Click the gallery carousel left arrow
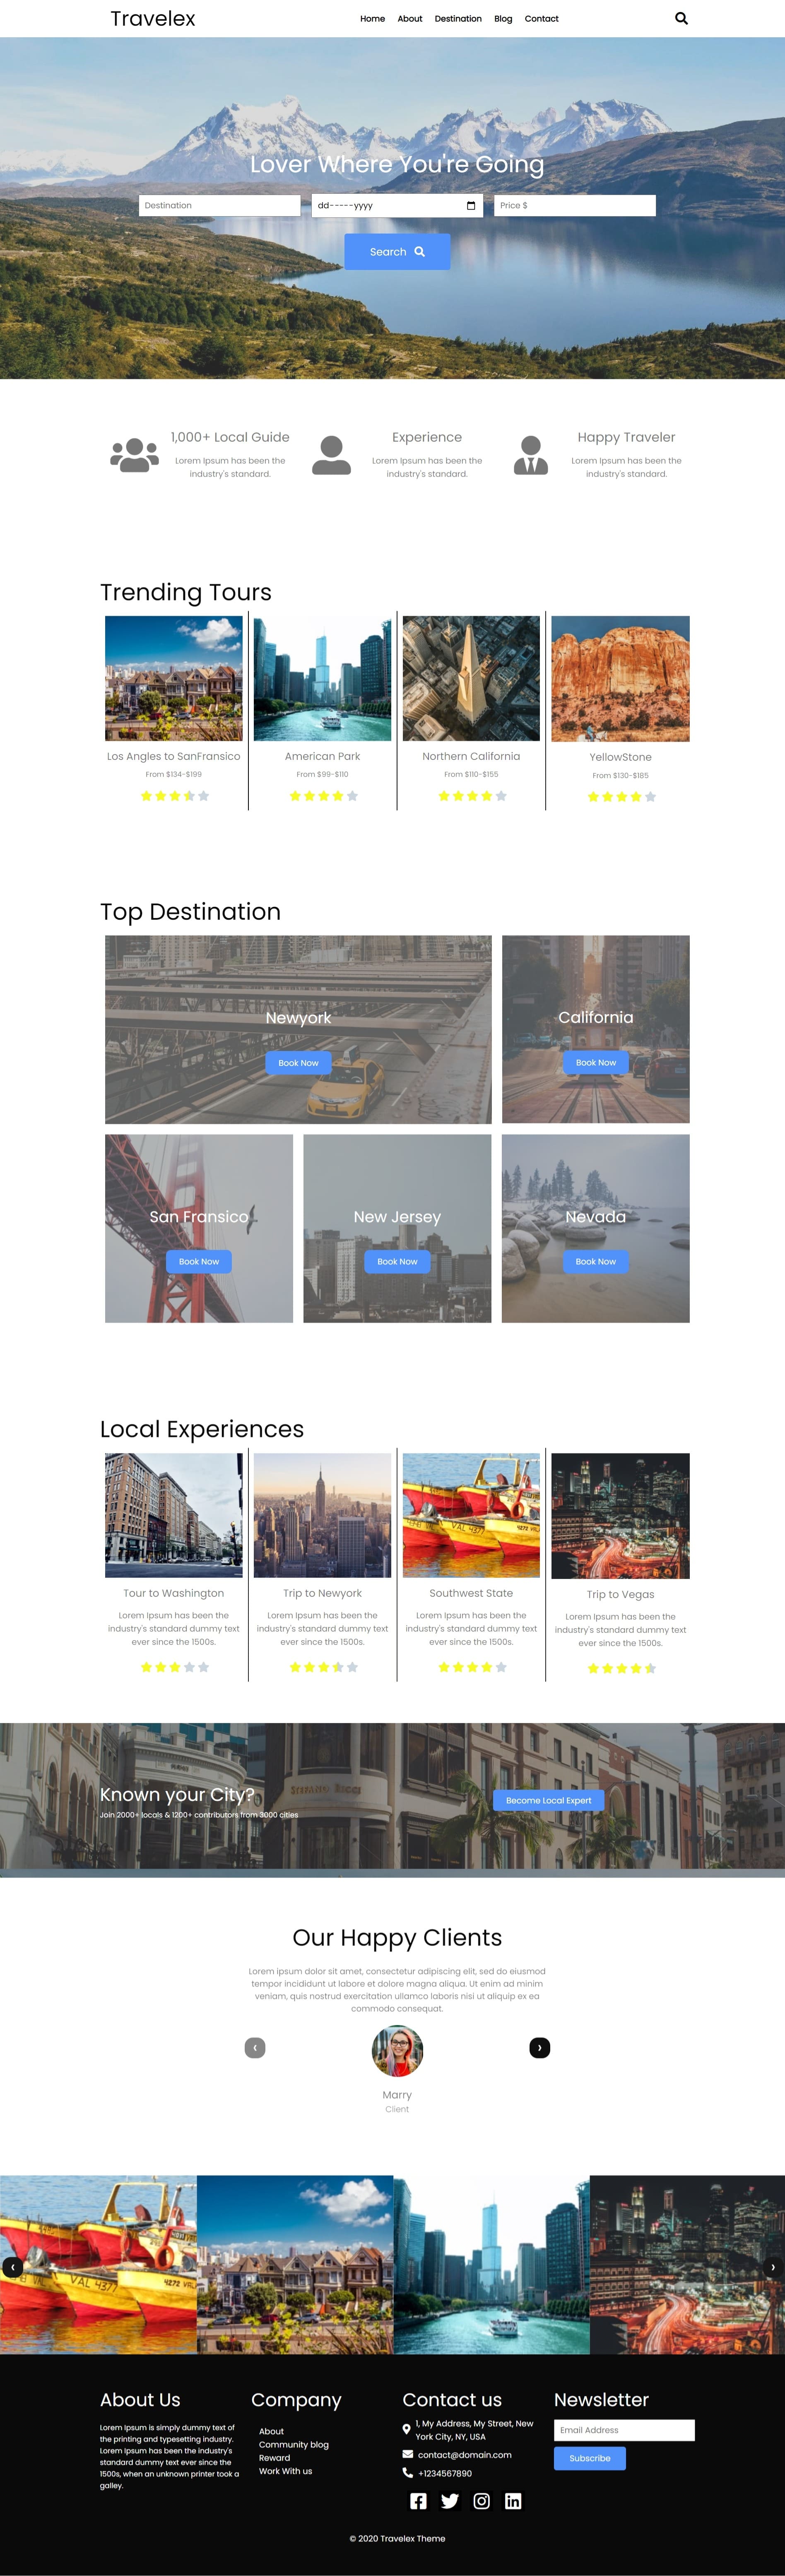This screenshot has width=785, height=2576. point(12,2267)
